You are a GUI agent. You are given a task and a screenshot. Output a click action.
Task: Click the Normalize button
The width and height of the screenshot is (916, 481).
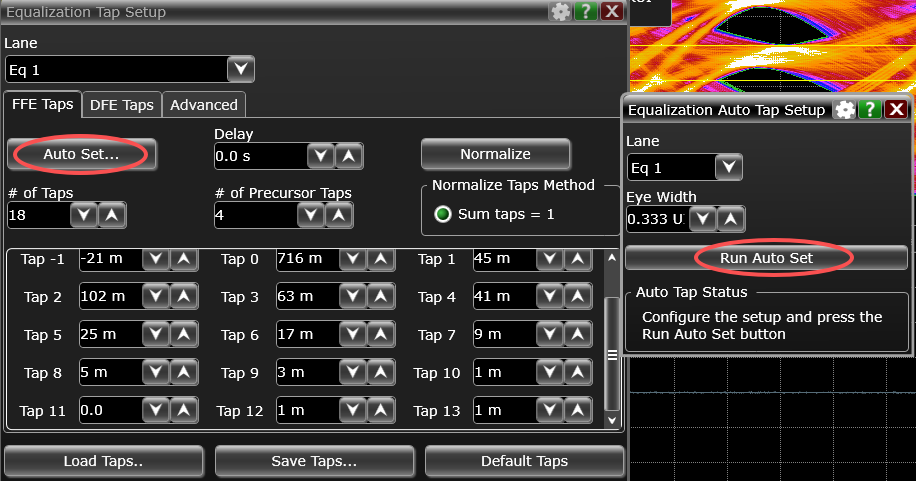[x=495, y=154]
